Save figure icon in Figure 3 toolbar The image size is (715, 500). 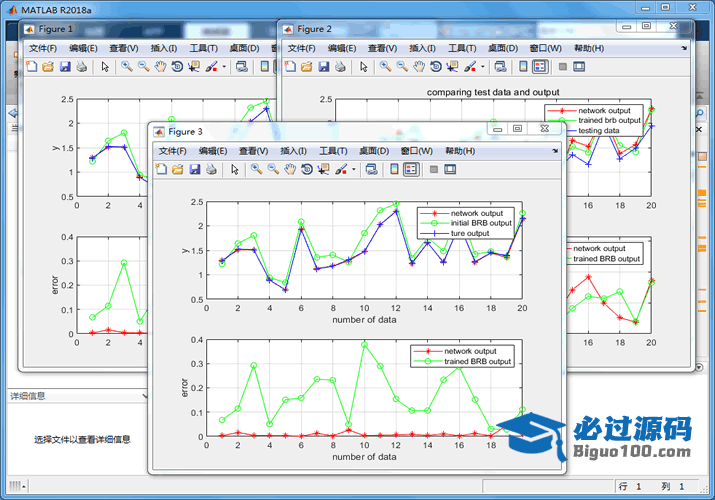195,170
